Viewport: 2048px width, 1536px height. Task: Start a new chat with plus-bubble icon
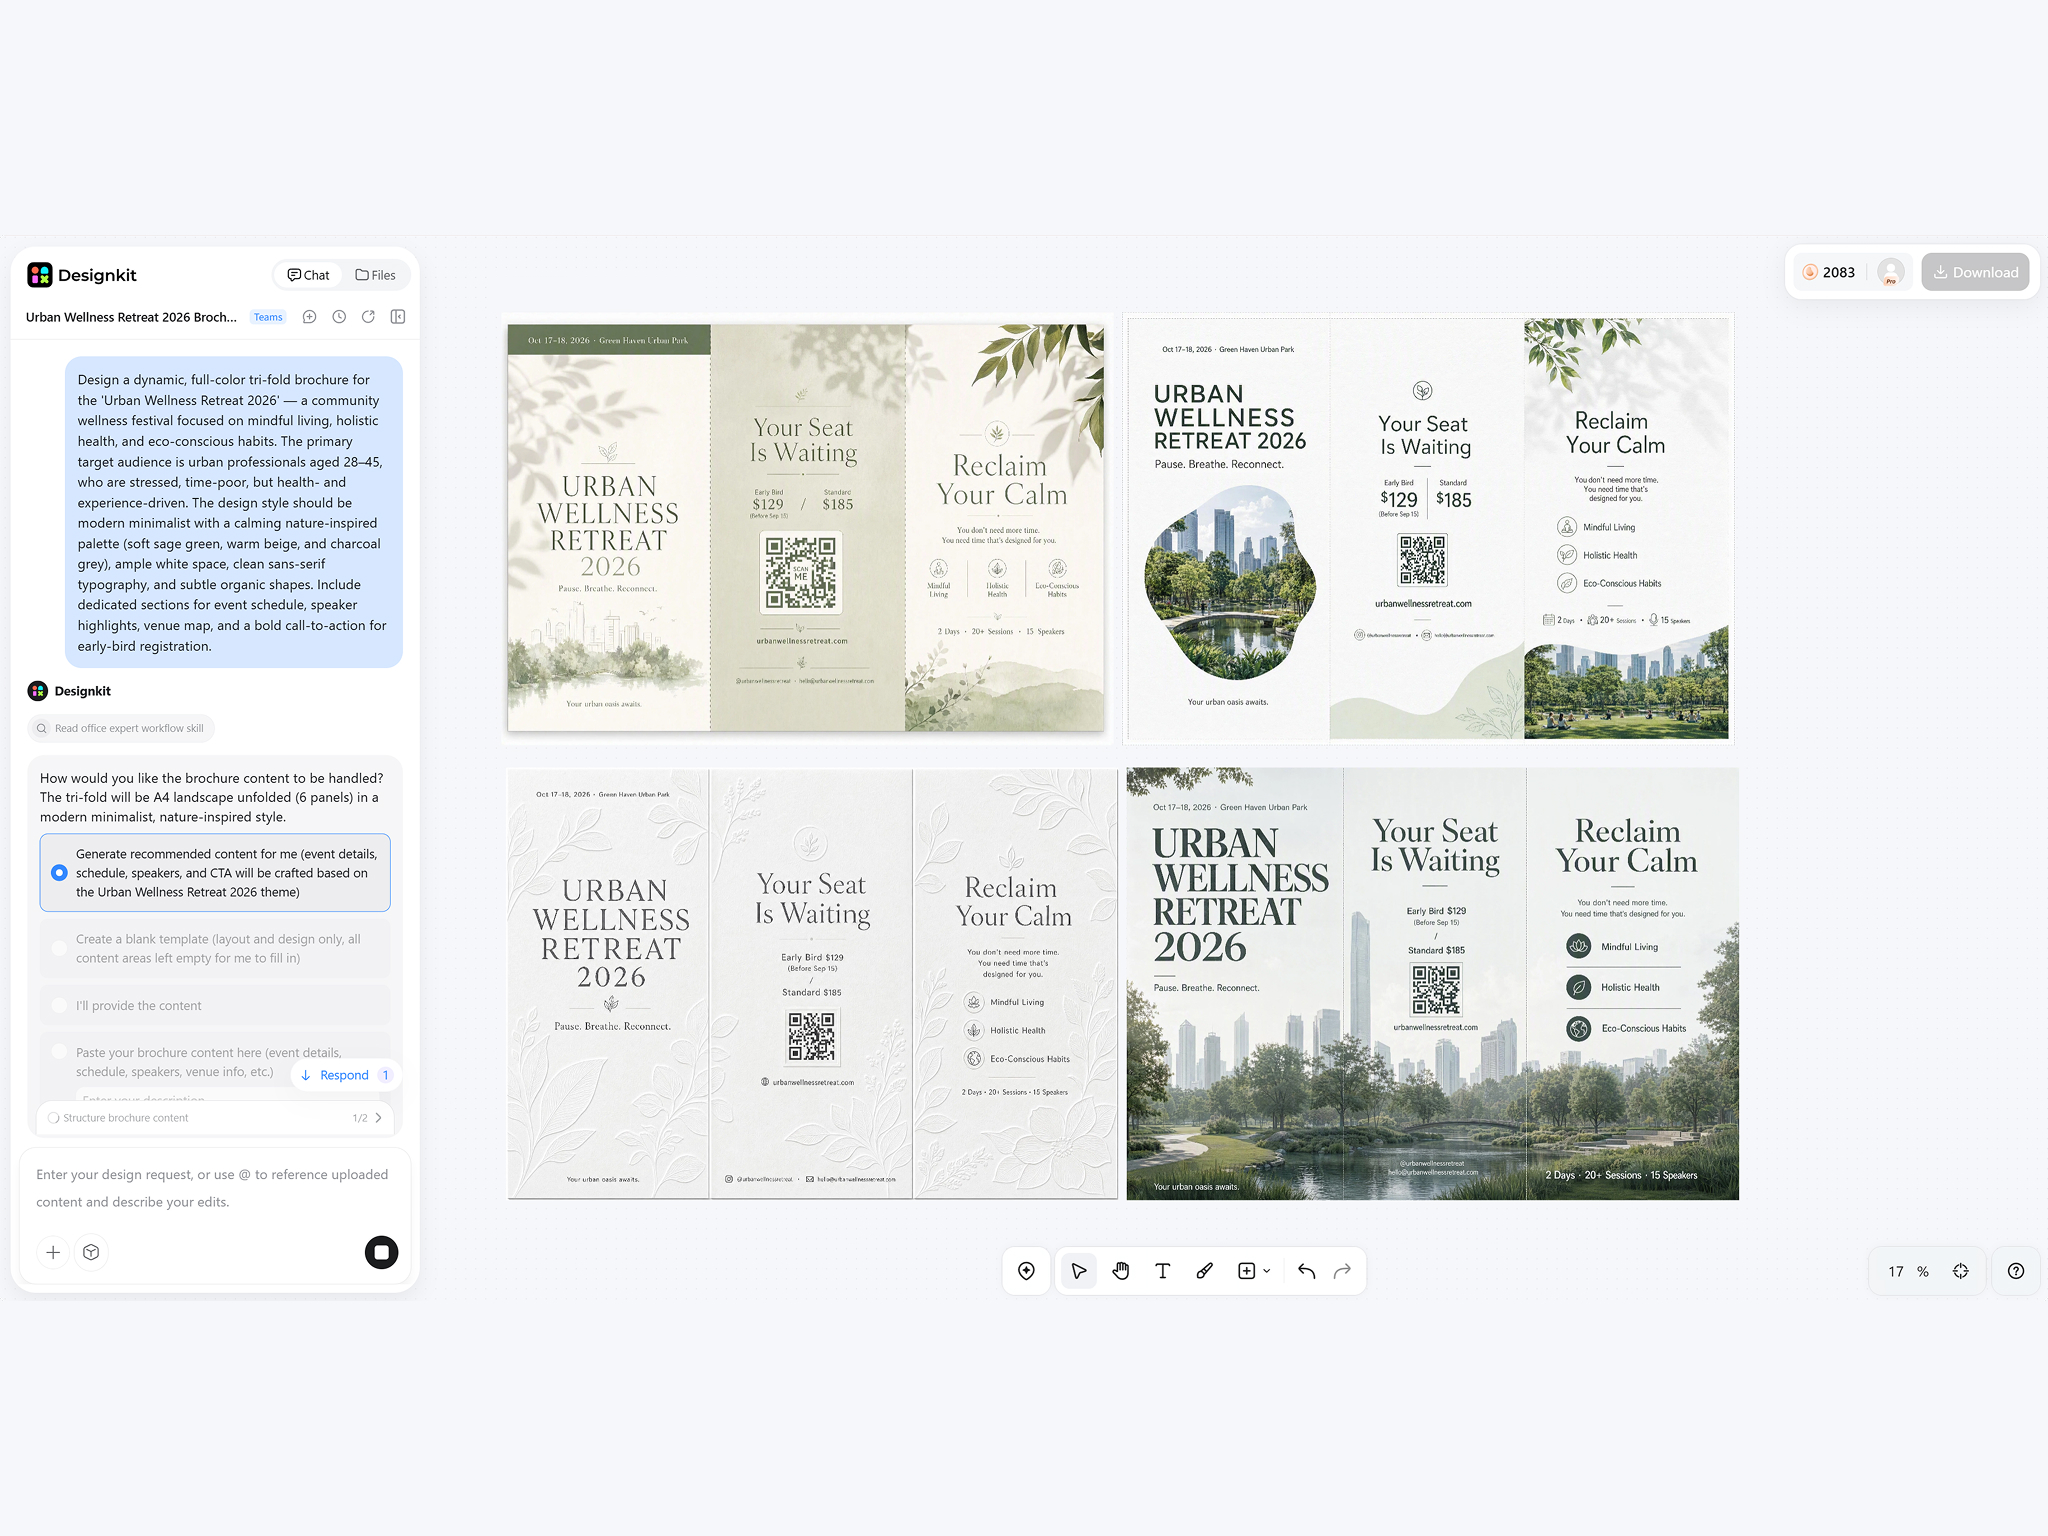click(310, 317)
